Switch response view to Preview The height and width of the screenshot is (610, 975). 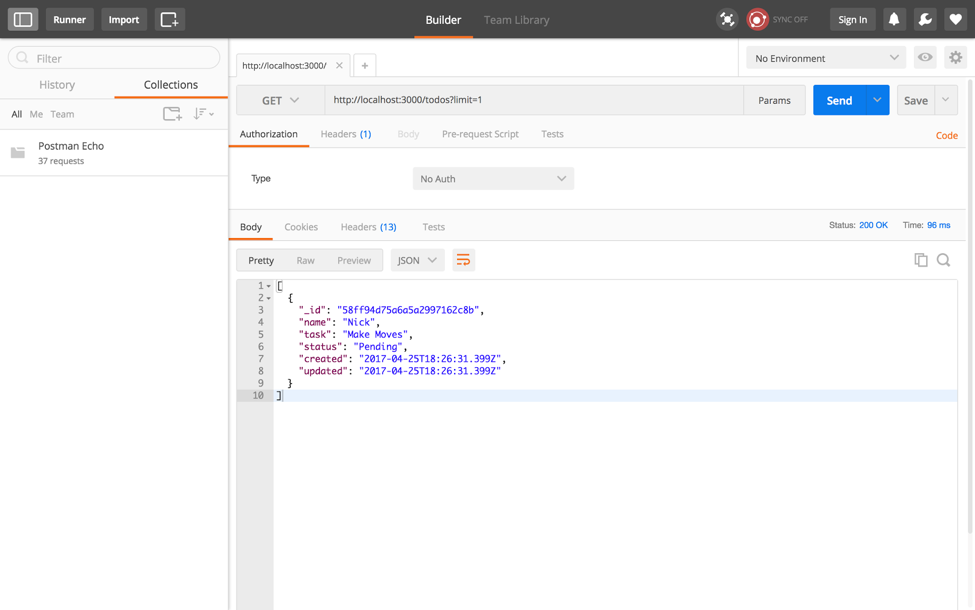coord(354,259)
